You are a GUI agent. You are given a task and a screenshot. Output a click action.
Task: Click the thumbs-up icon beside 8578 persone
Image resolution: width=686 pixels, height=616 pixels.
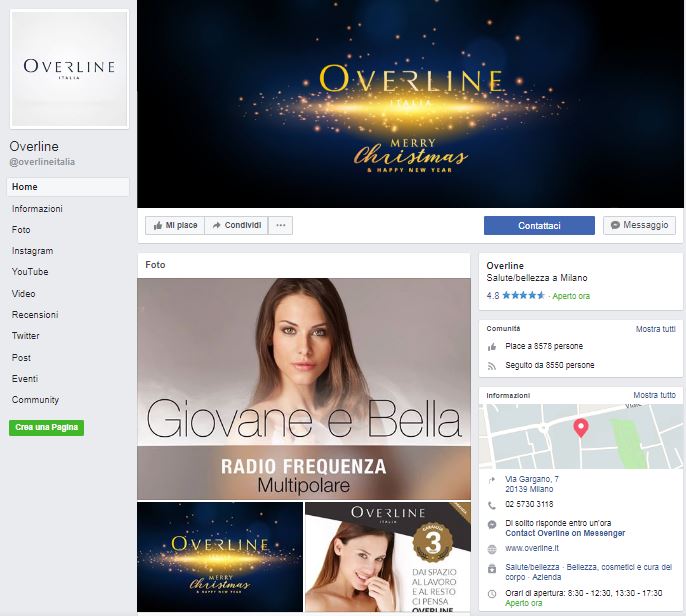492,347
